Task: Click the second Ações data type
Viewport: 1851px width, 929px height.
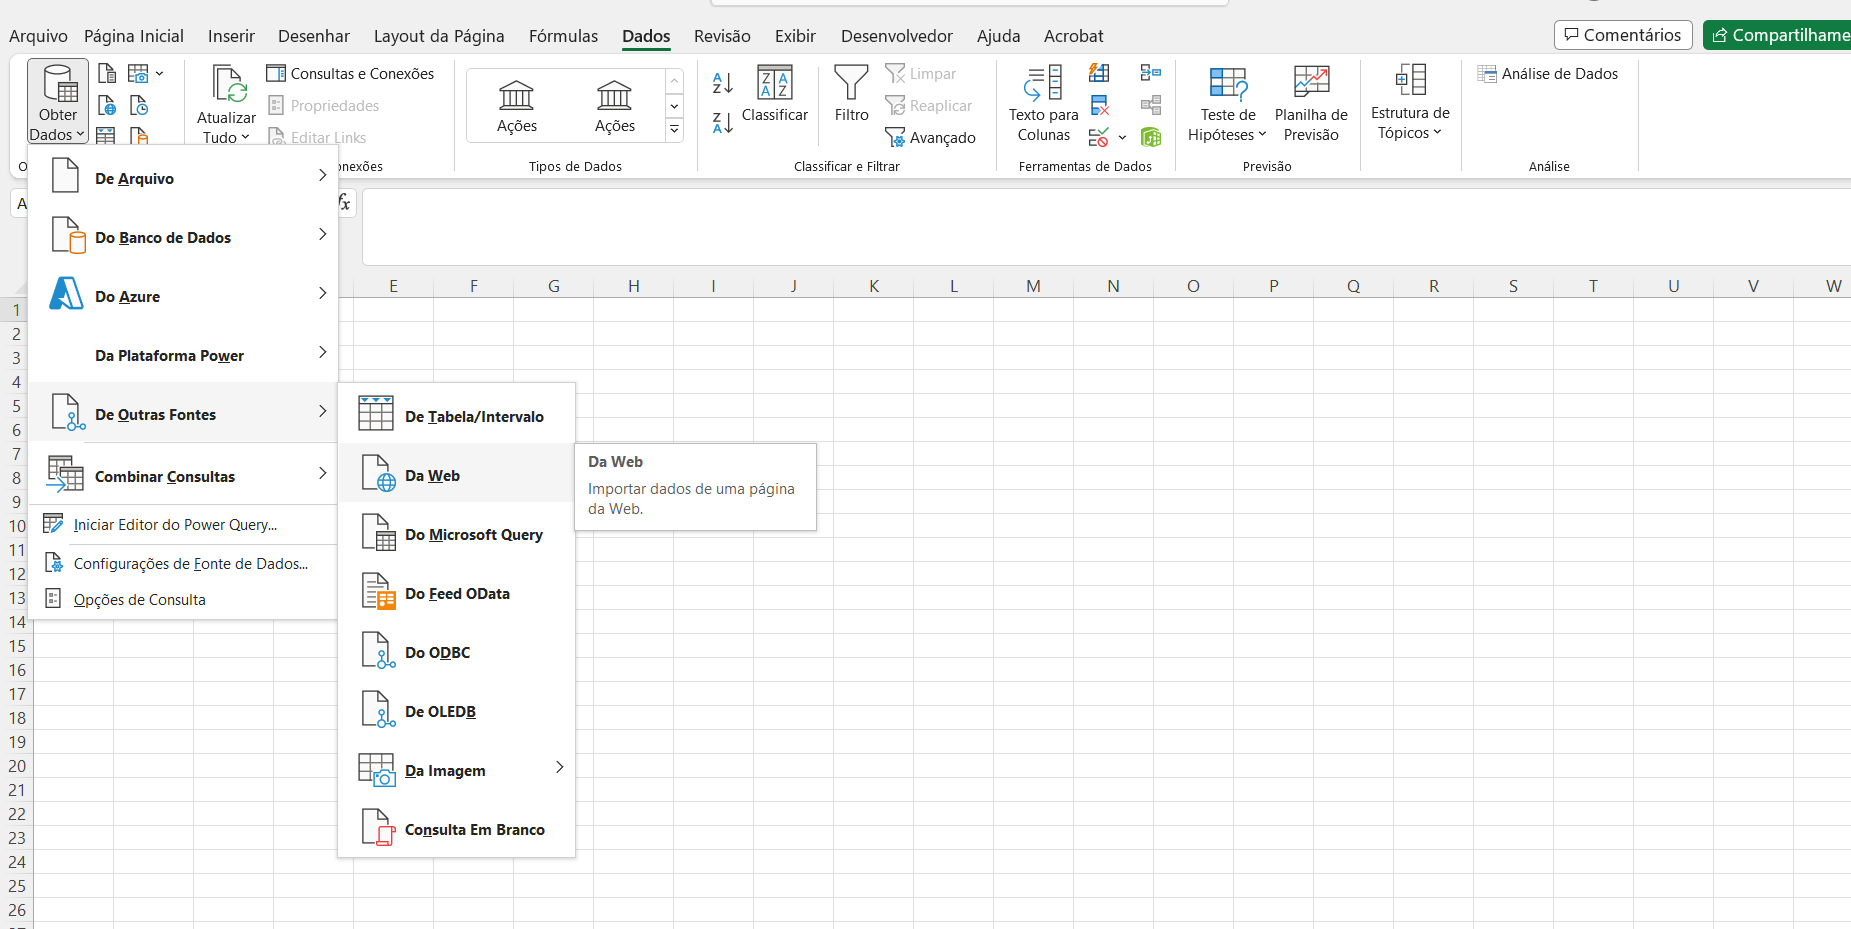Action: click(x=614, y=106)
